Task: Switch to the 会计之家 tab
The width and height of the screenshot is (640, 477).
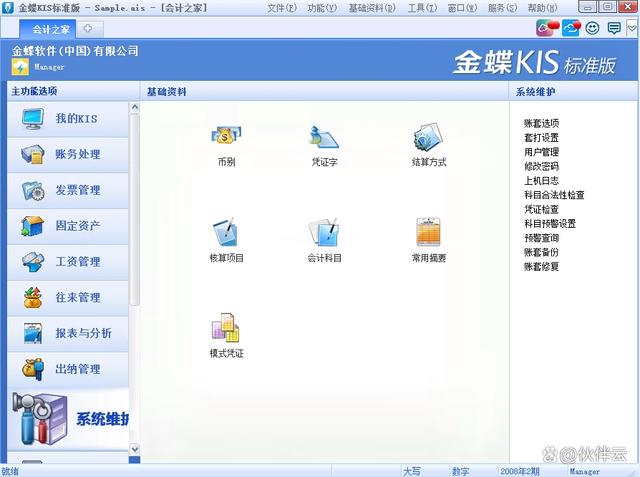Action: tap(48, 28)
